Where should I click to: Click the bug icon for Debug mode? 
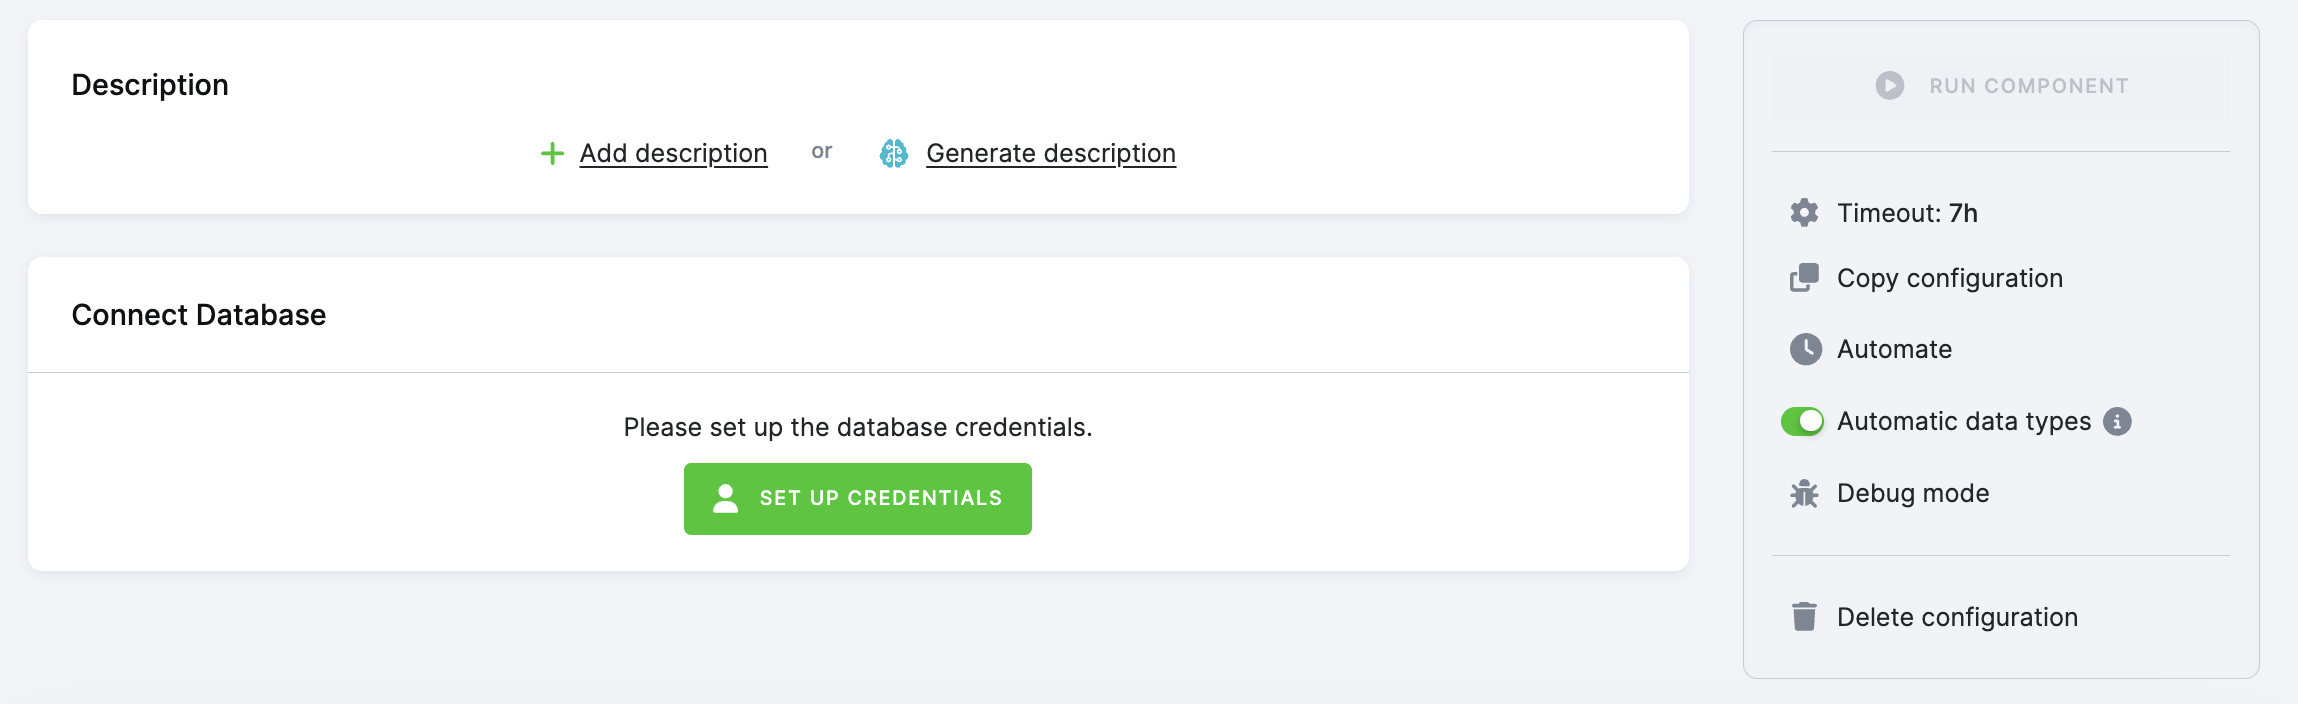[x=1804, y=494]
